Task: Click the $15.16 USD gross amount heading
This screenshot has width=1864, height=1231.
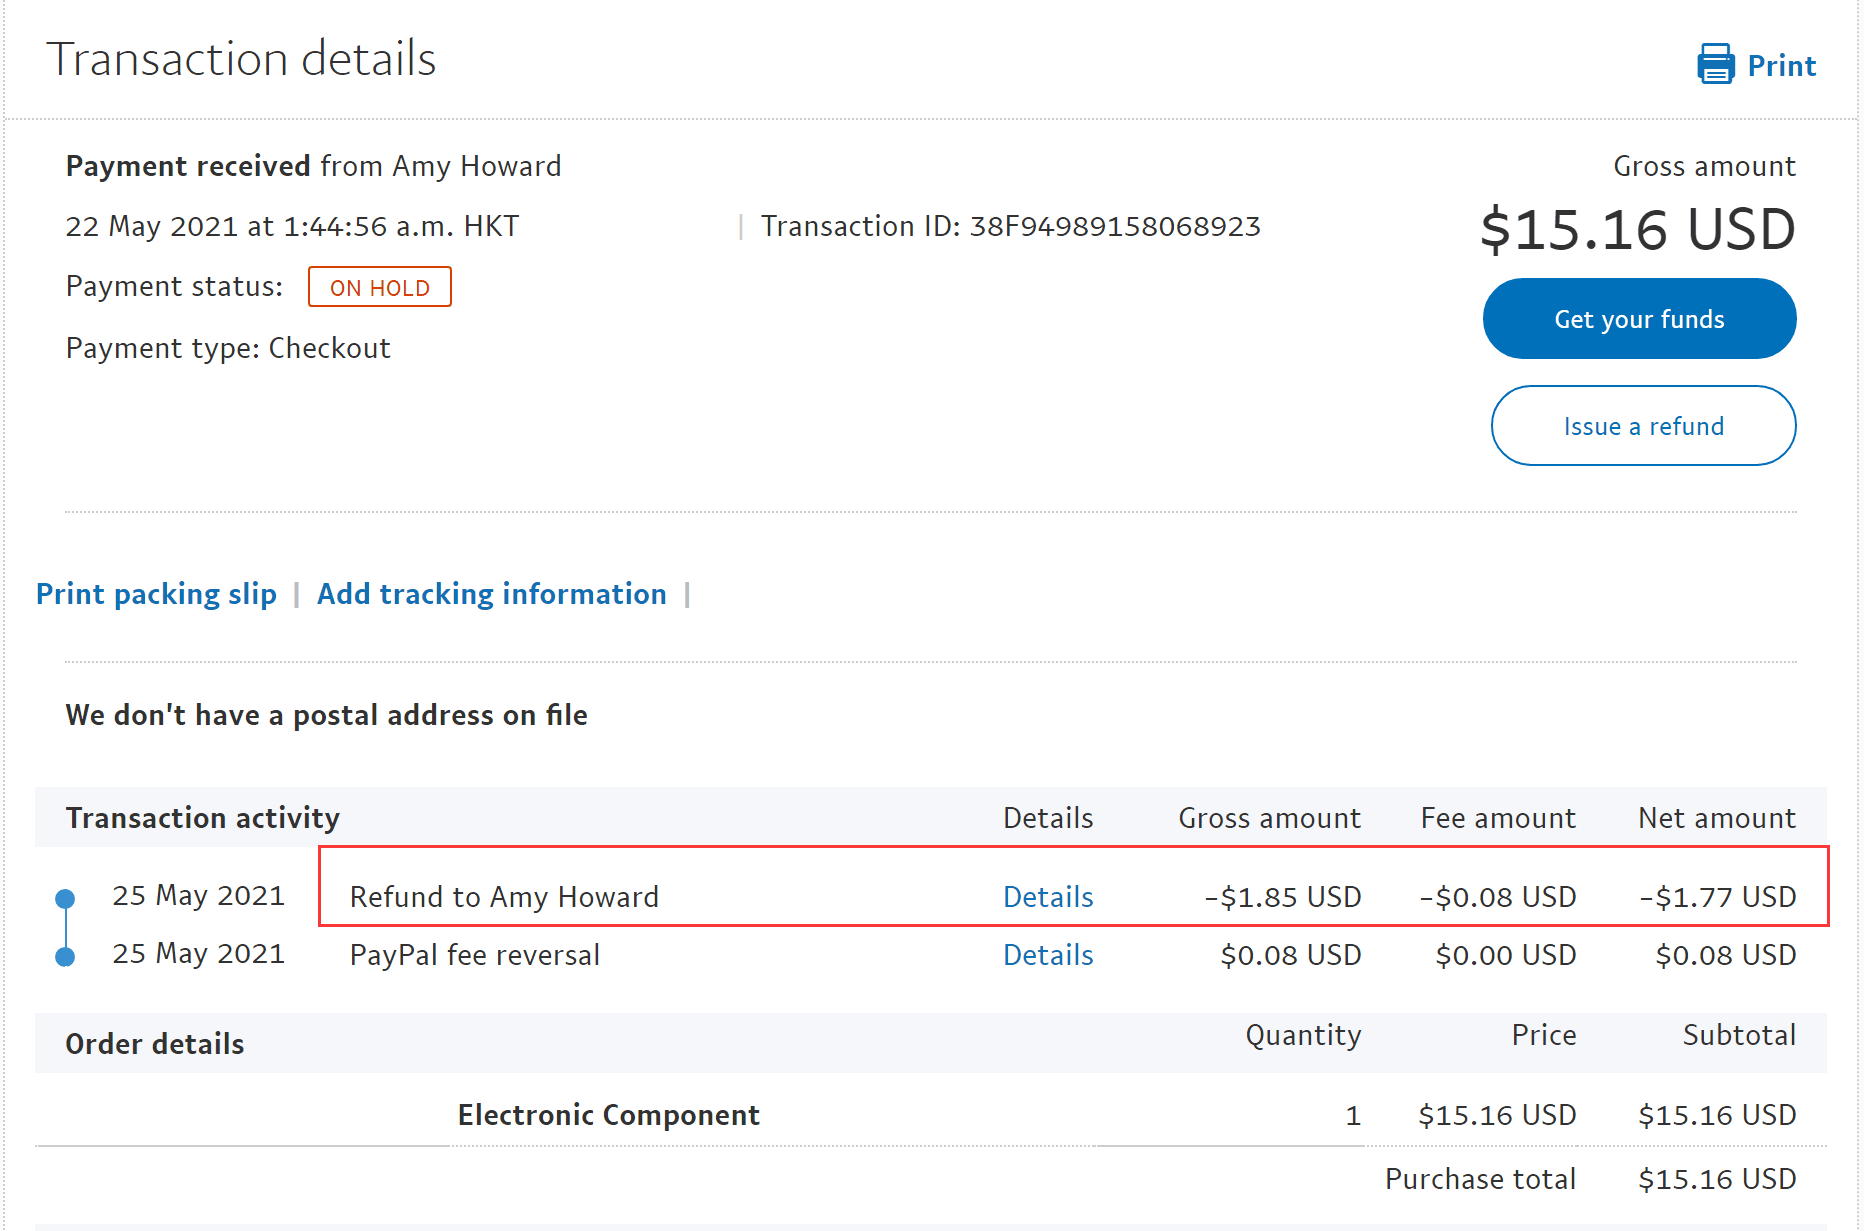Action: pos(1637,230)
